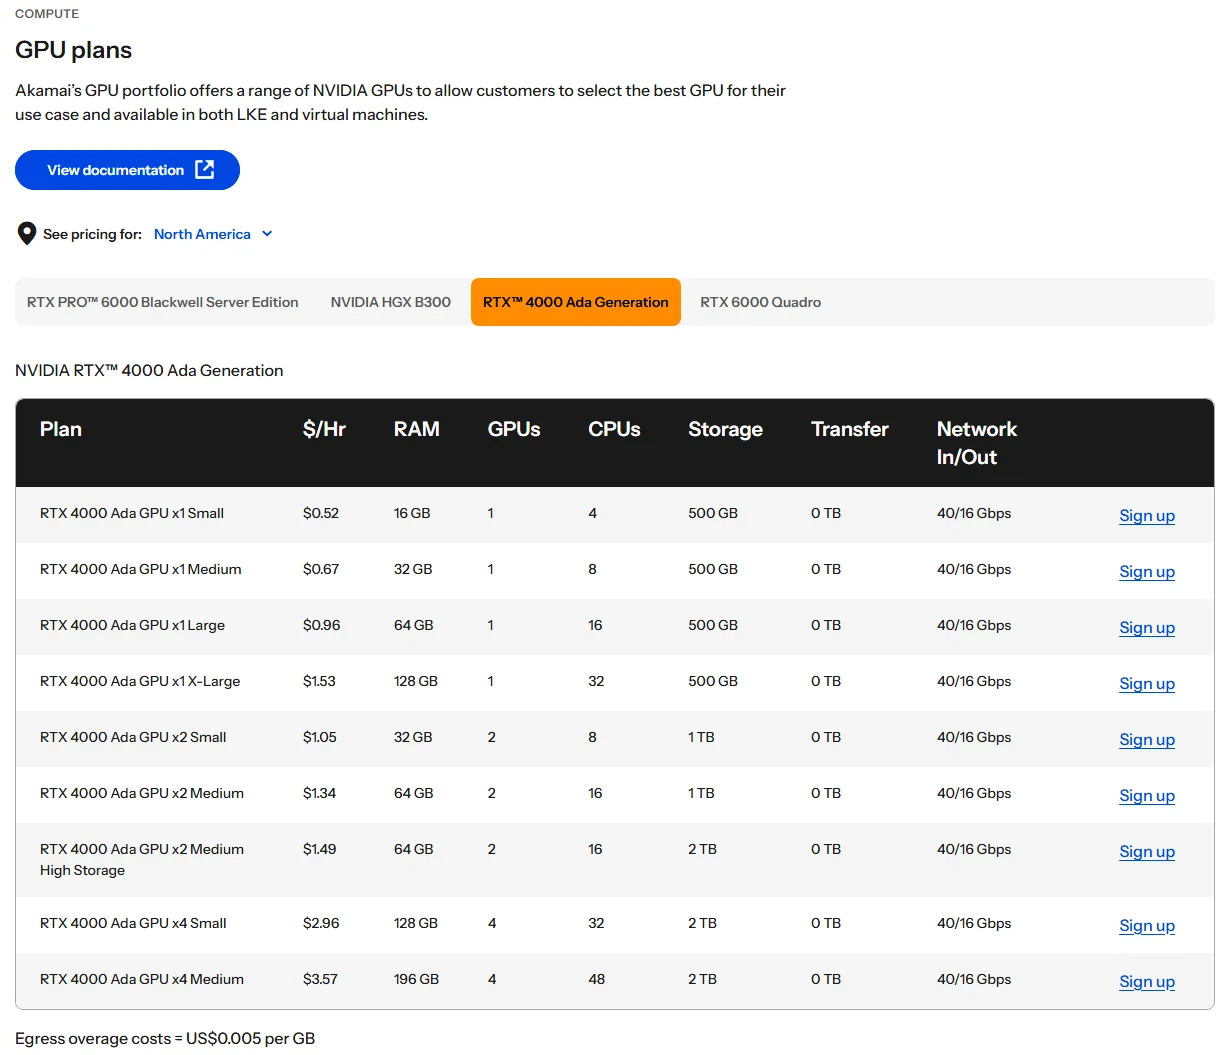
Task: Click the Network In/Out column header
Action: 977,443
